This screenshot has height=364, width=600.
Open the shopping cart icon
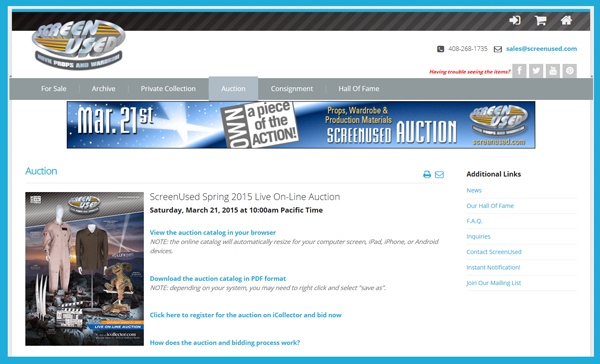click(540, 20)
